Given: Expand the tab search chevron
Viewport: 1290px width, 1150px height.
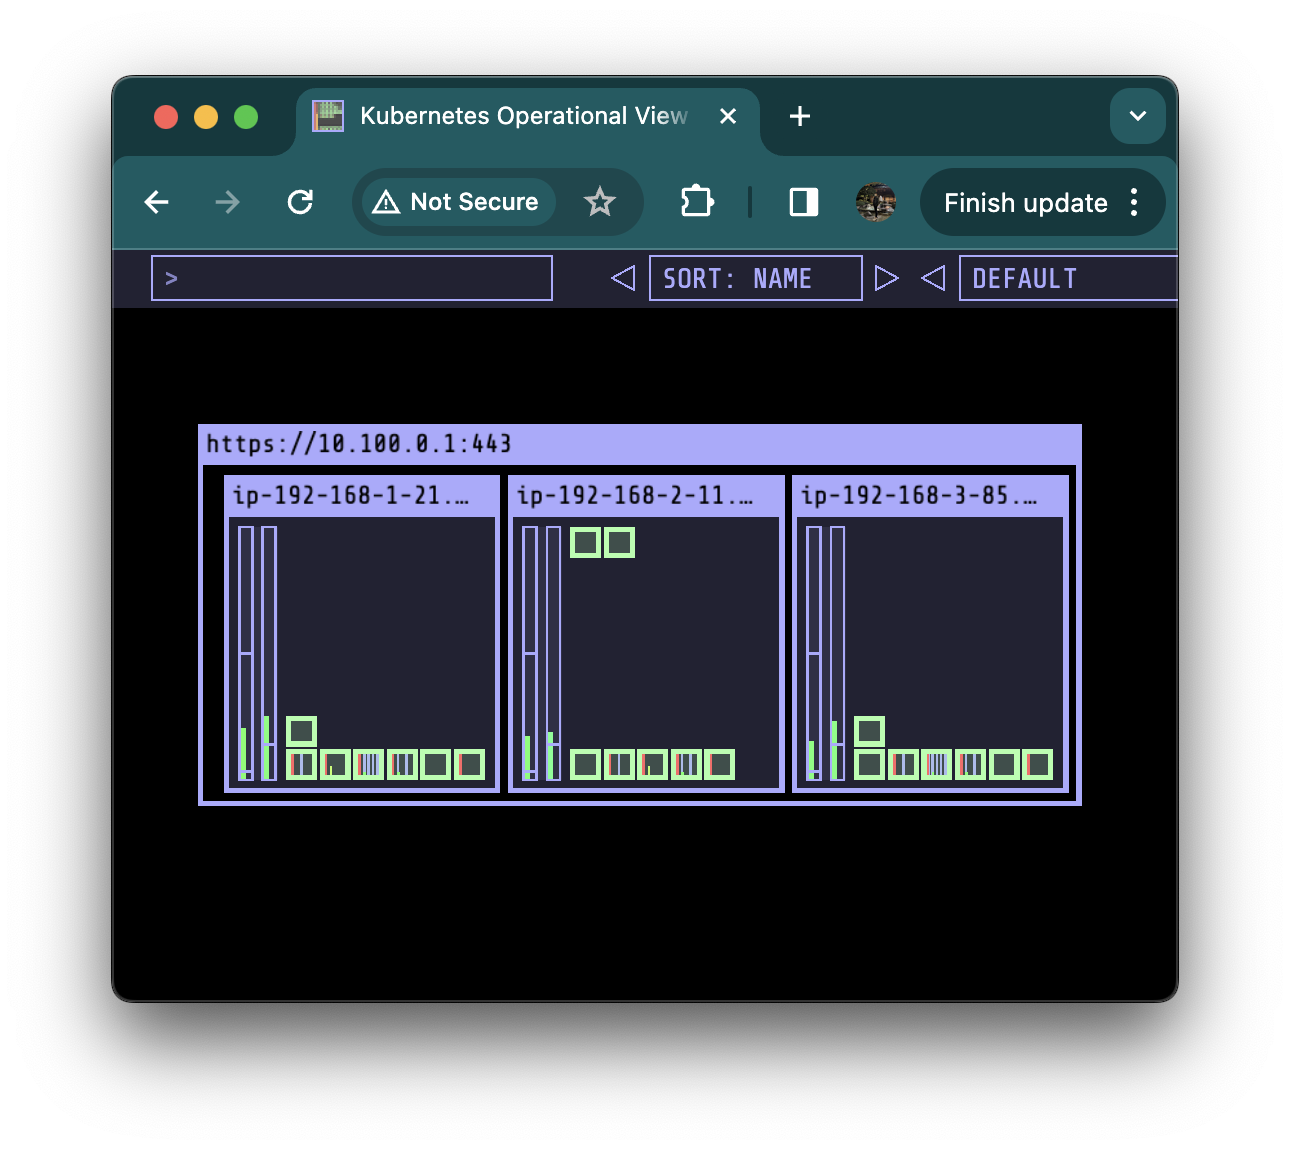Looking at the screenshot, I should (x=1138, y=116).
